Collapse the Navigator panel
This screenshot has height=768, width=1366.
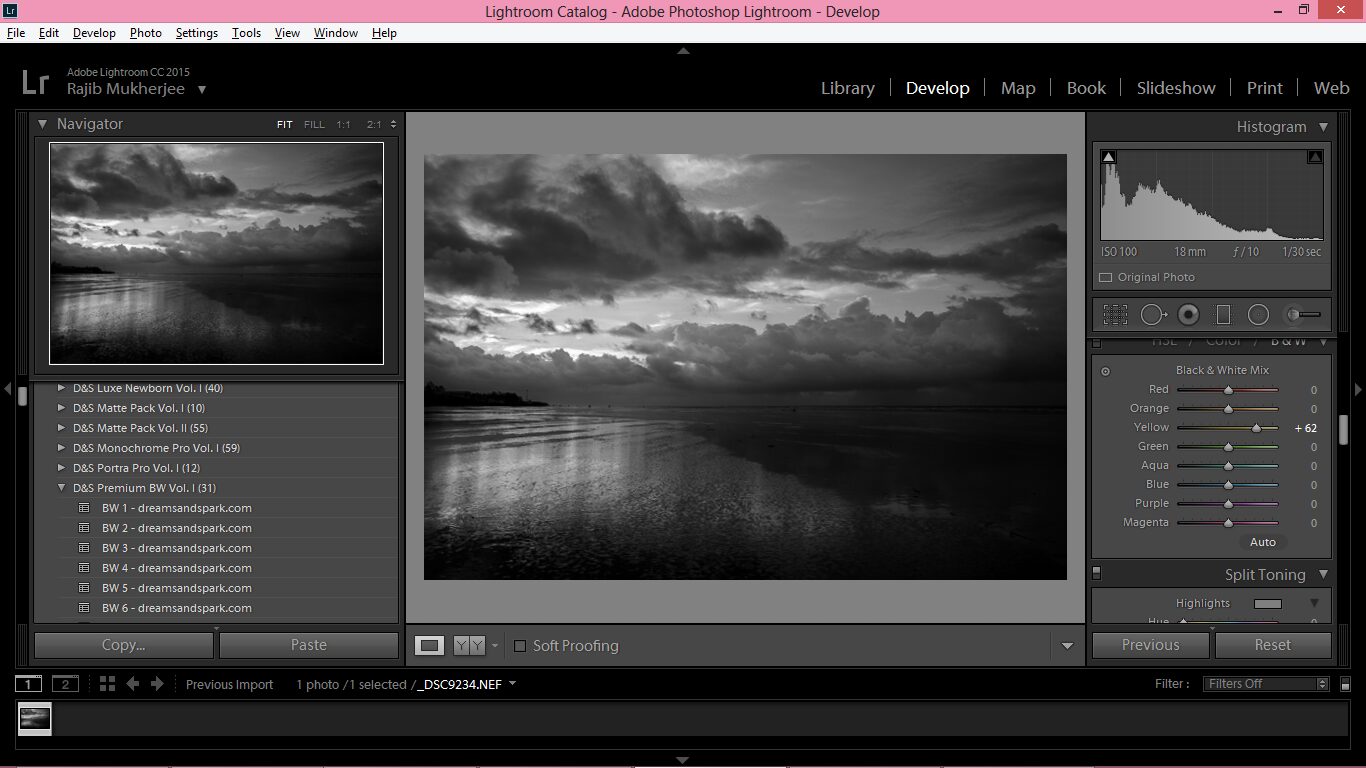pyautogui.click(x=43, y=124)
